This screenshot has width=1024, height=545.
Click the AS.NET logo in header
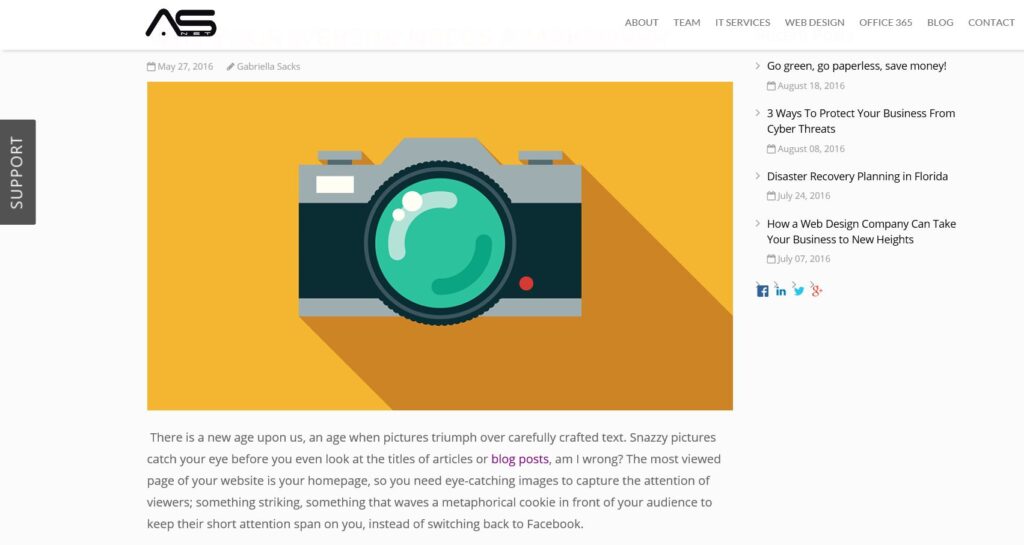[x=181, y=22]
